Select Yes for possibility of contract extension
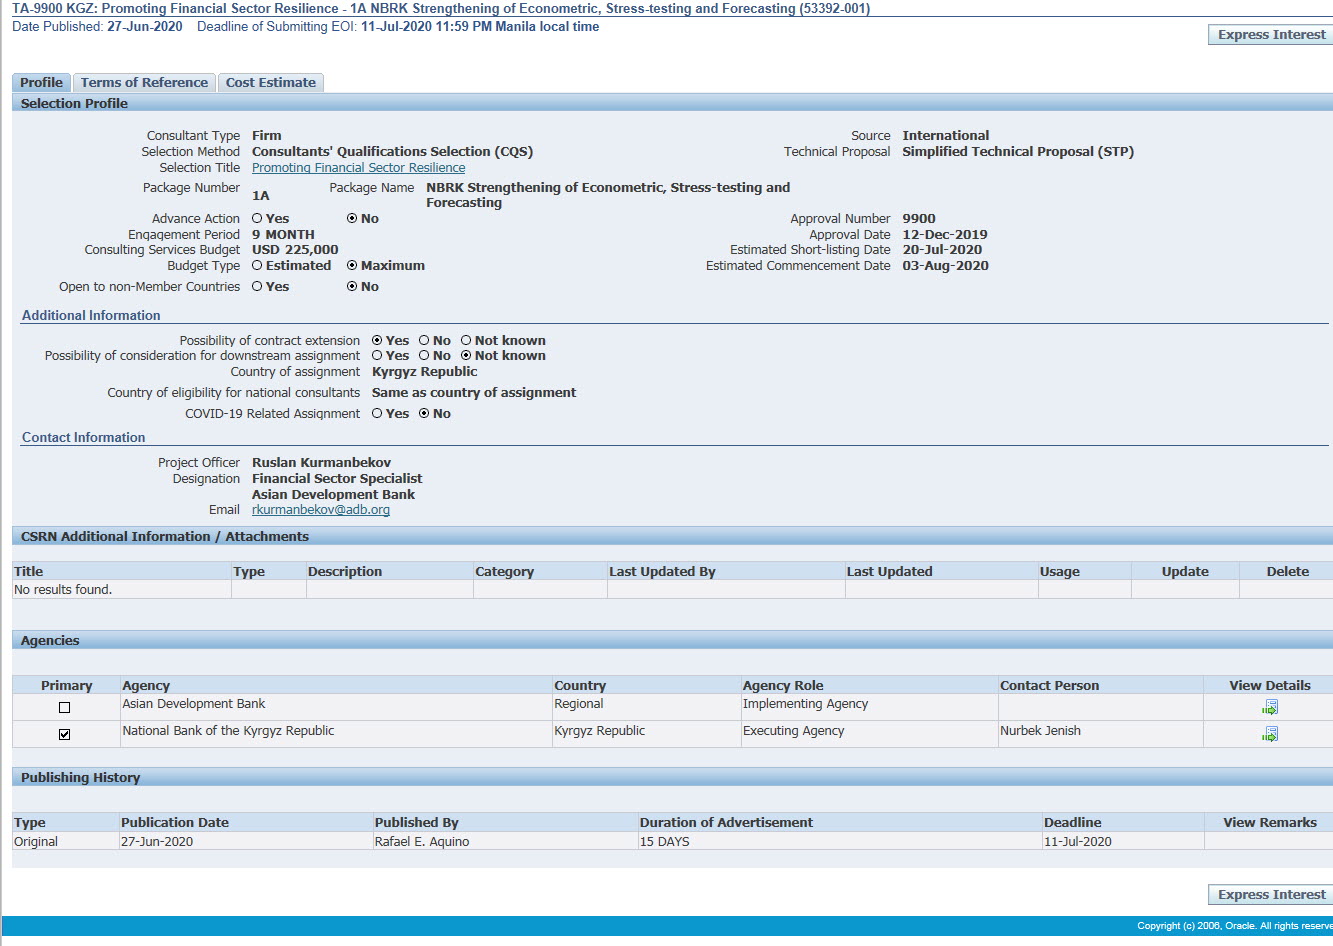 click(377, 341)
